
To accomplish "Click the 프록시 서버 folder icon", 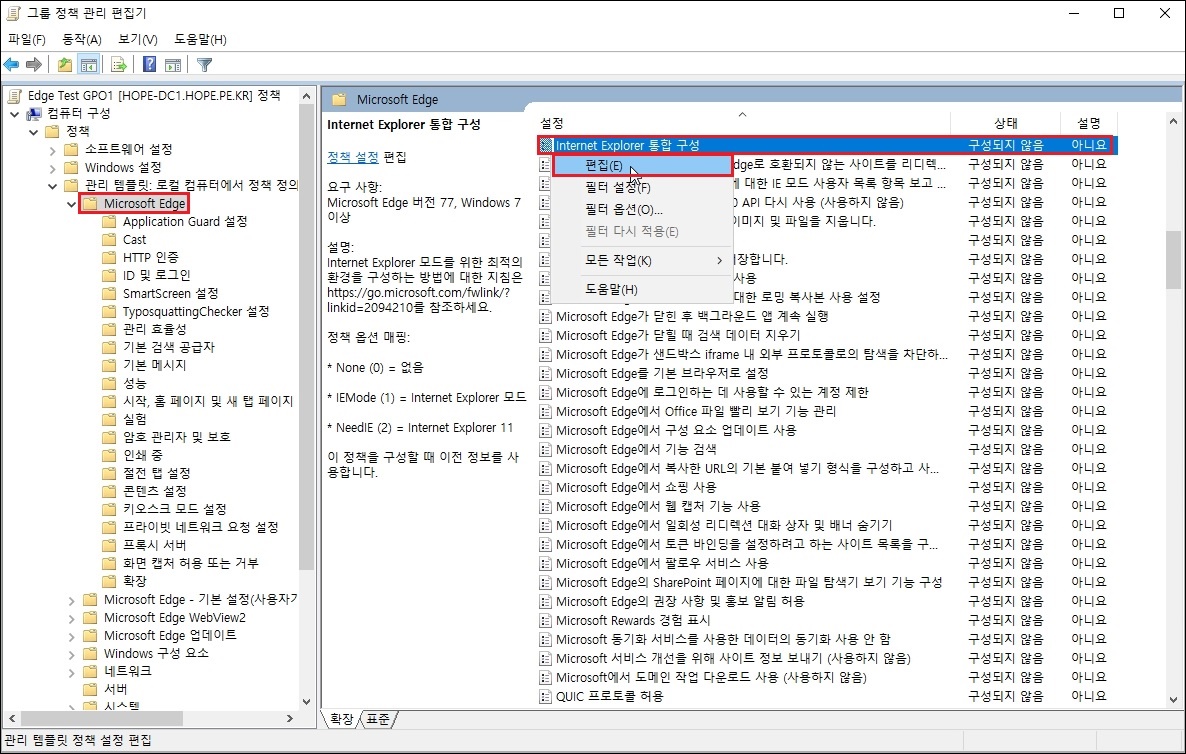I will pyautogui.click(x=110, y=545).
